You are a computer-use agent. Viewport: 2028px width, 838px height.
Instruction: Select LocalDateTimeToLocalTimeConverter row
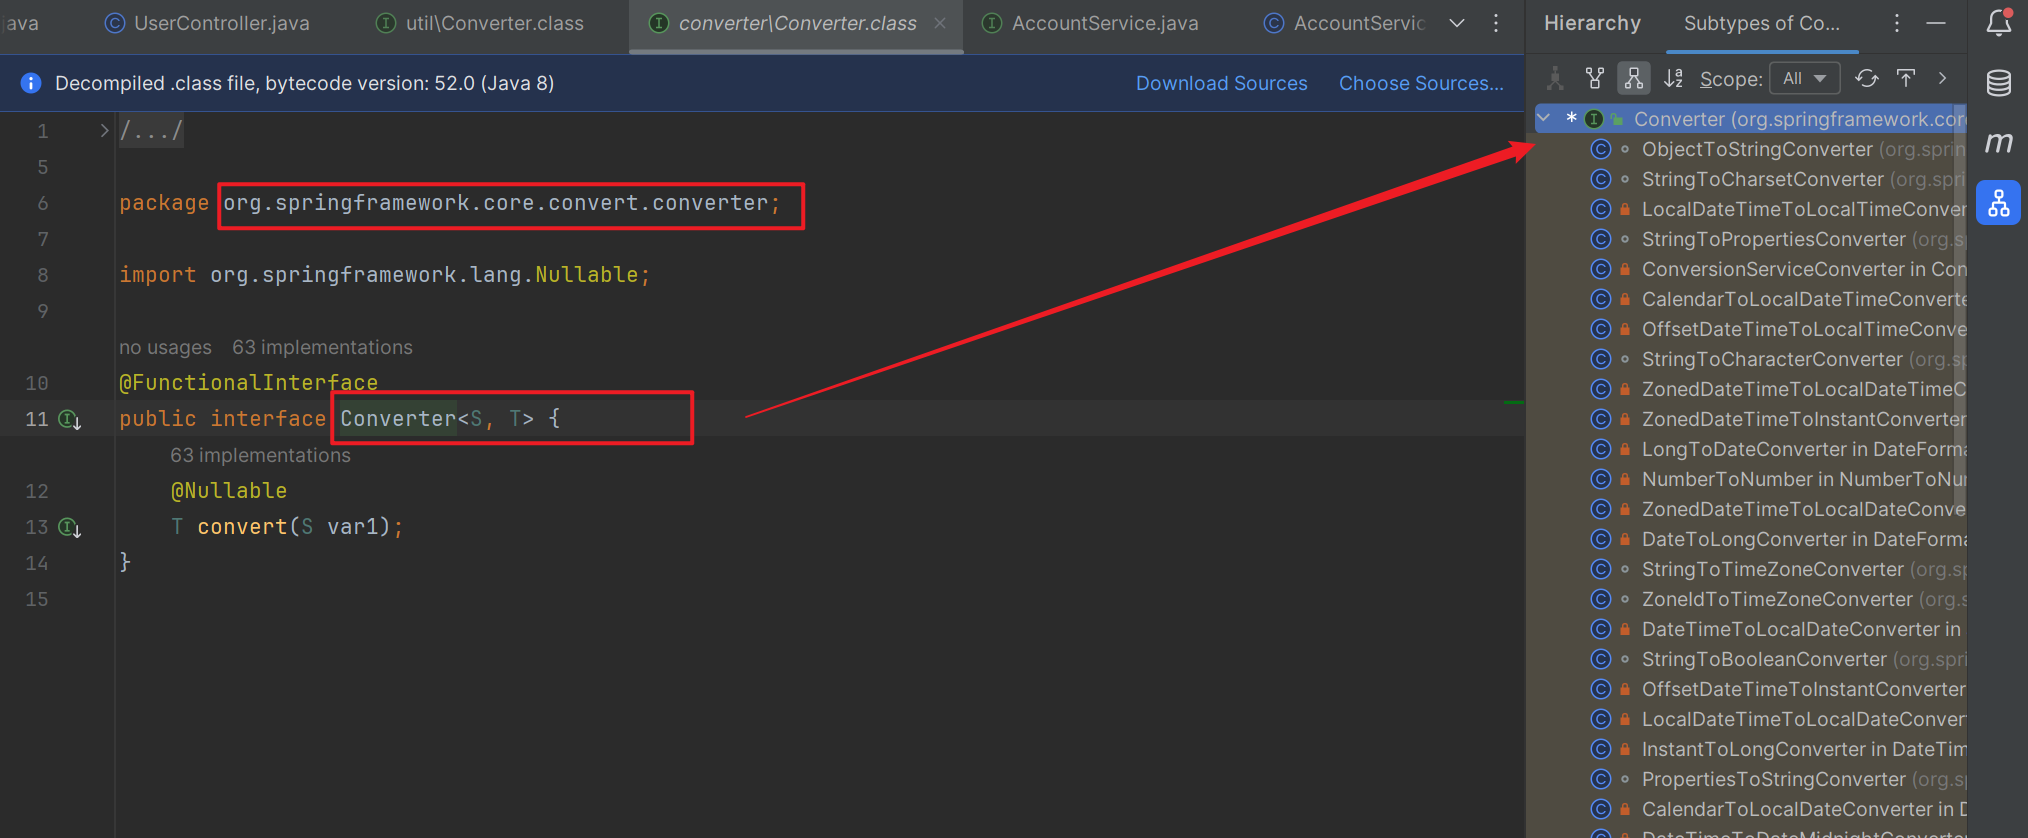point(1750,209)
